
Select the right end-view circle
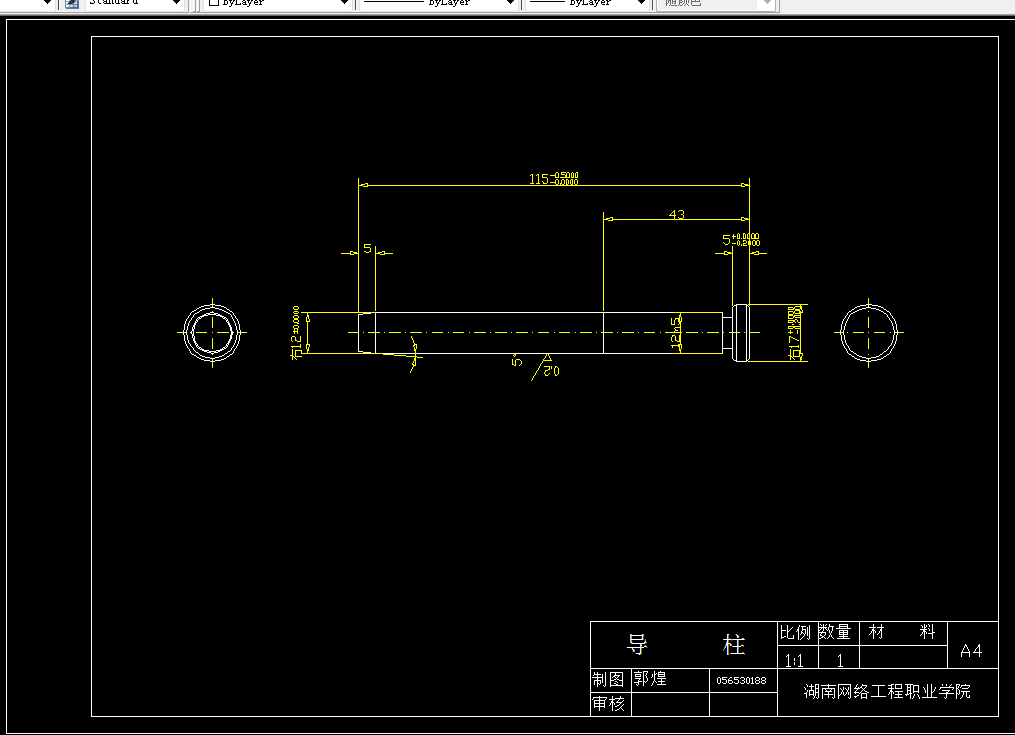coord(869,333)
